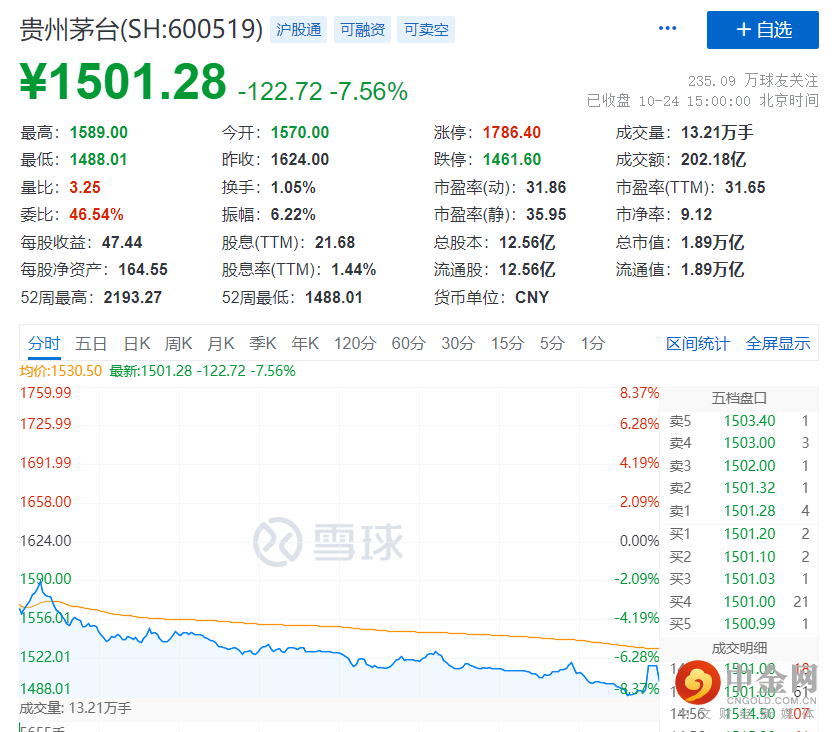Switch to the 日K chart tab
The height and width of the screenshot is (732, 832).
[137, 344]
